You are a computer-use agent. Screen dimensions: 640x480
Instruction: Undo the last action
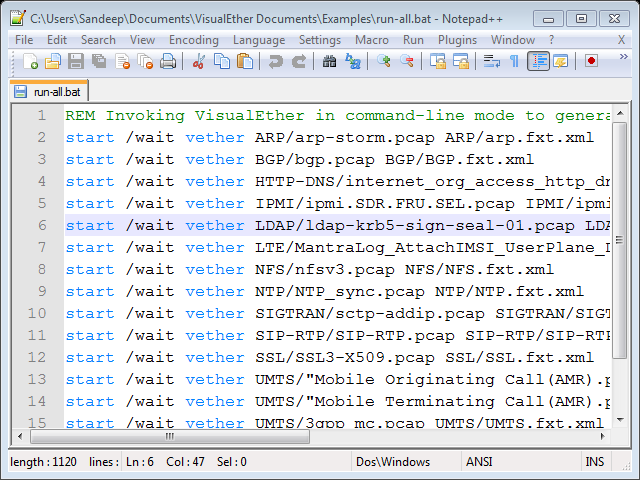click(x=276, y=61)
